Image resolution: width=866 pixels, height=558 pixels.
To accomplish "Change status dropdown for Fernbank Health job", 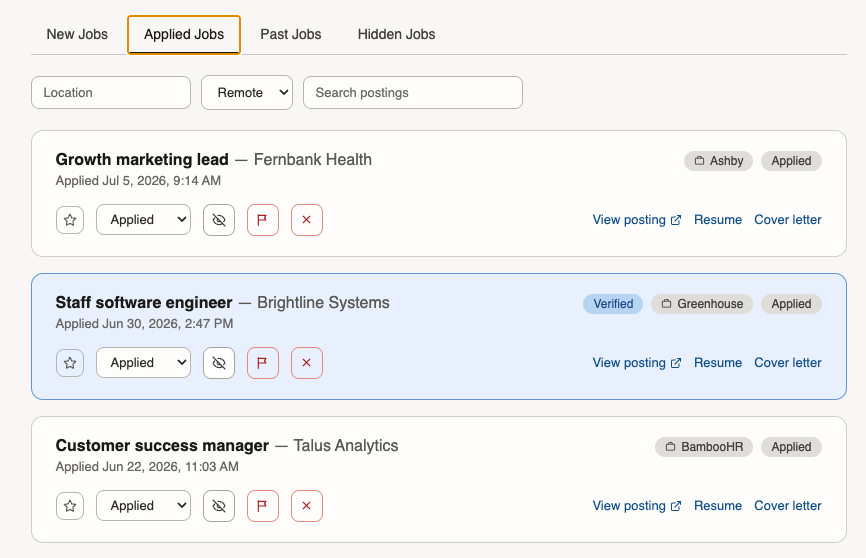I will (144, 220).
